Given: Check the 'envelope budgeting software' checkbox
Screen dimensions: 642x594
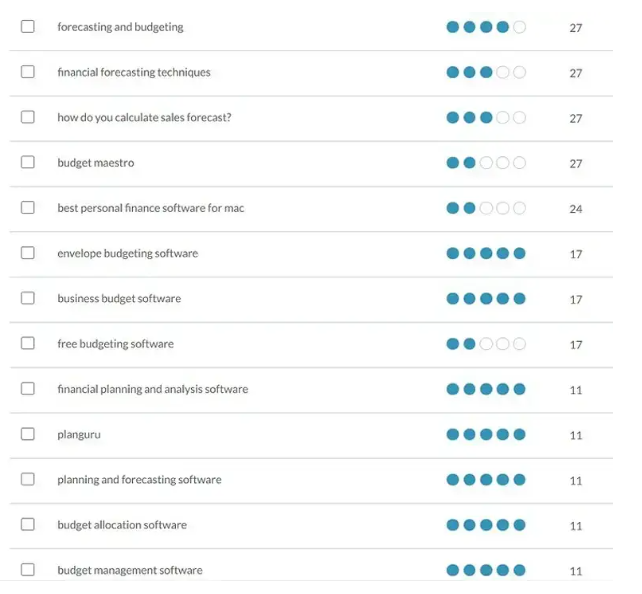Looking at the screenshot, I should point(28,253).
